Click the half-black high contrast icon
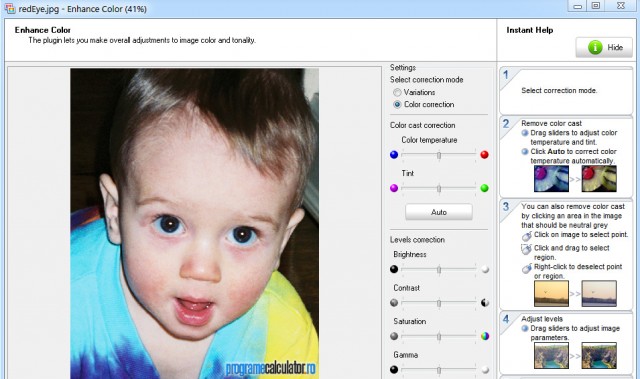 485,303
